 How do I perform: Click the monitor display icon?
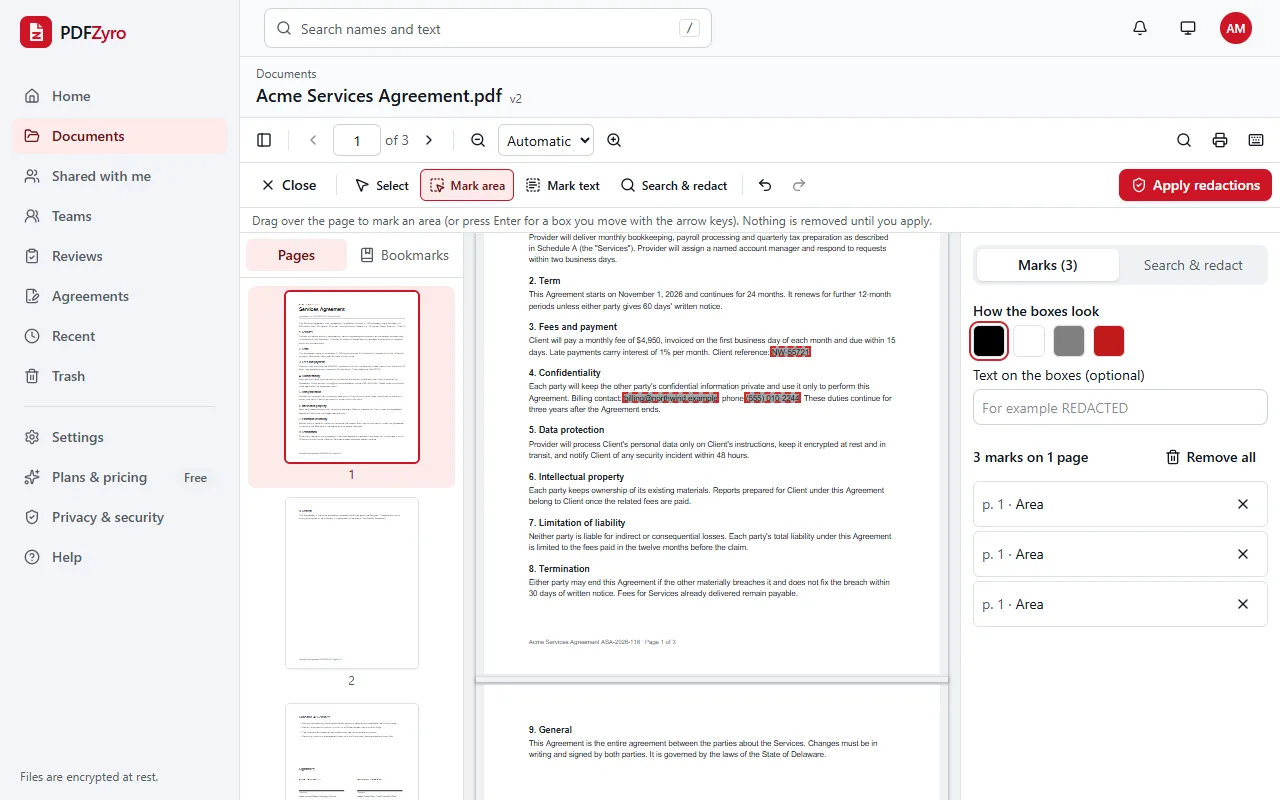coord(1188,28)
